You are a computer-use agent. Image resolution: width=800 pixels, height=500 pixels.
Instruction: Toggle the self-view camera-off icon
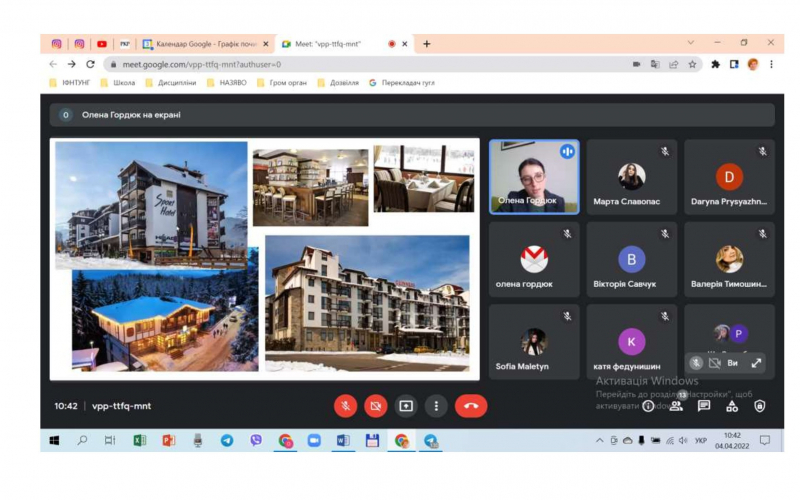pos(714,363)
